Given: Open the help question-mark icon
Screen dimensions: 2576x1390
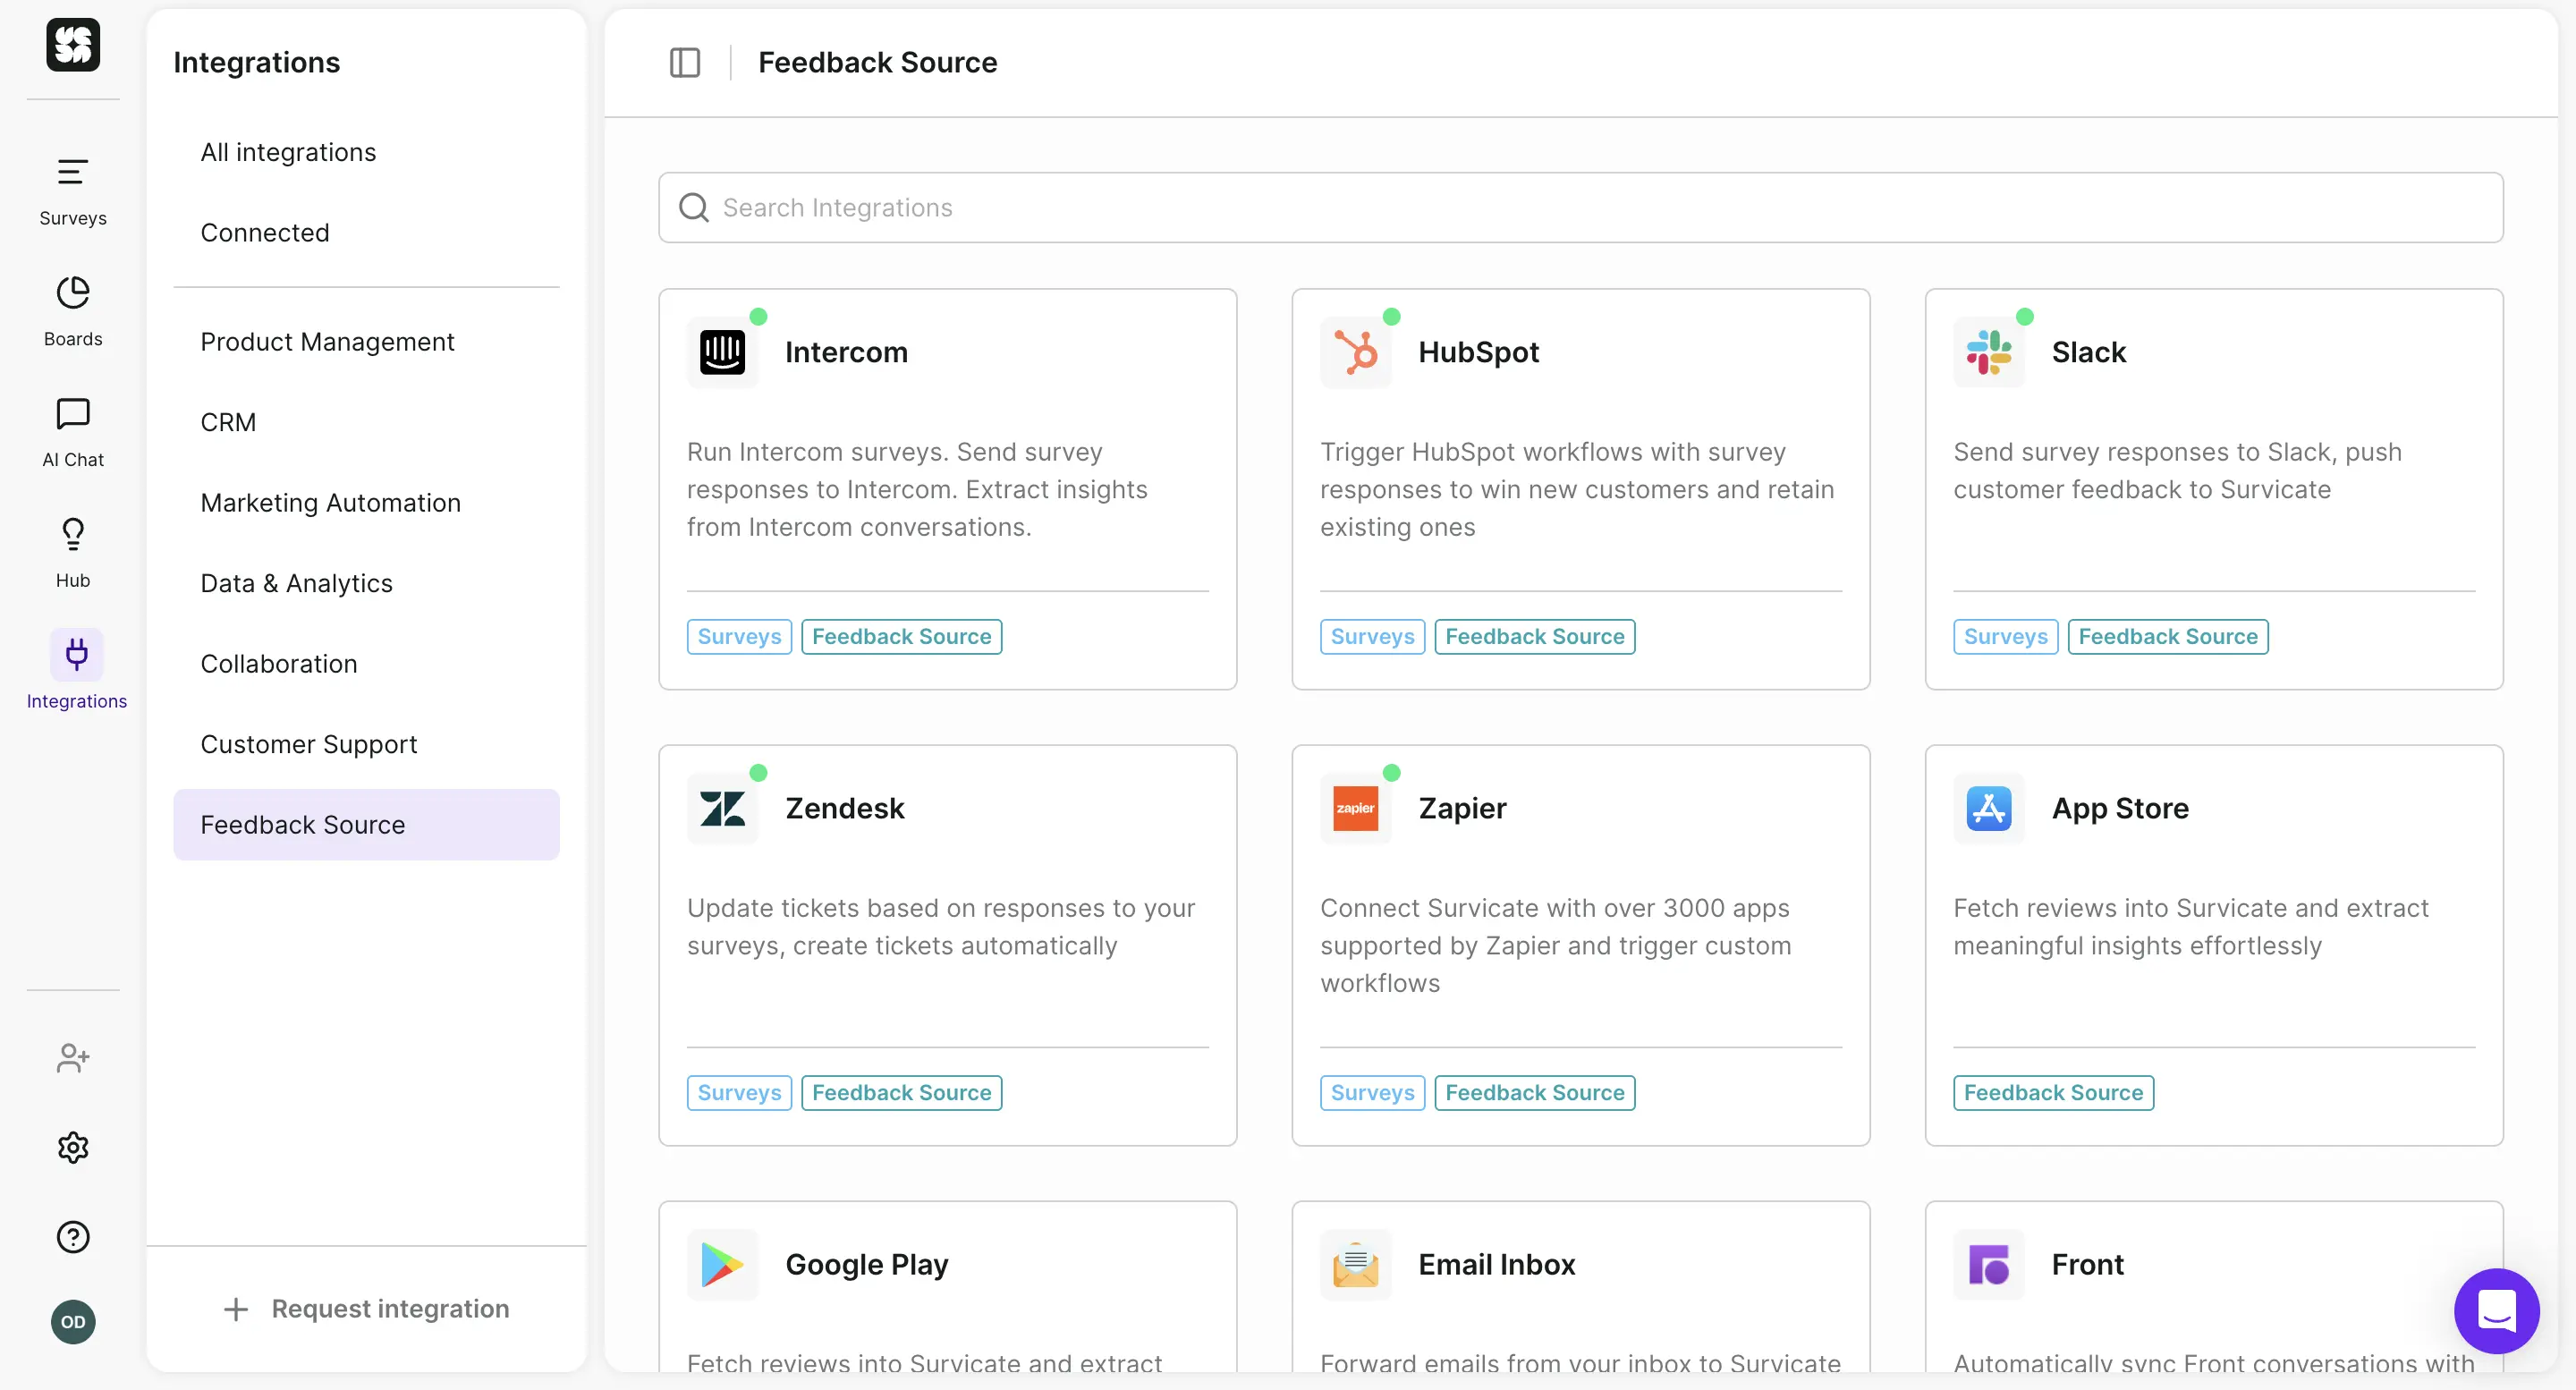Looking at the screenshot, I should 72,1236.
